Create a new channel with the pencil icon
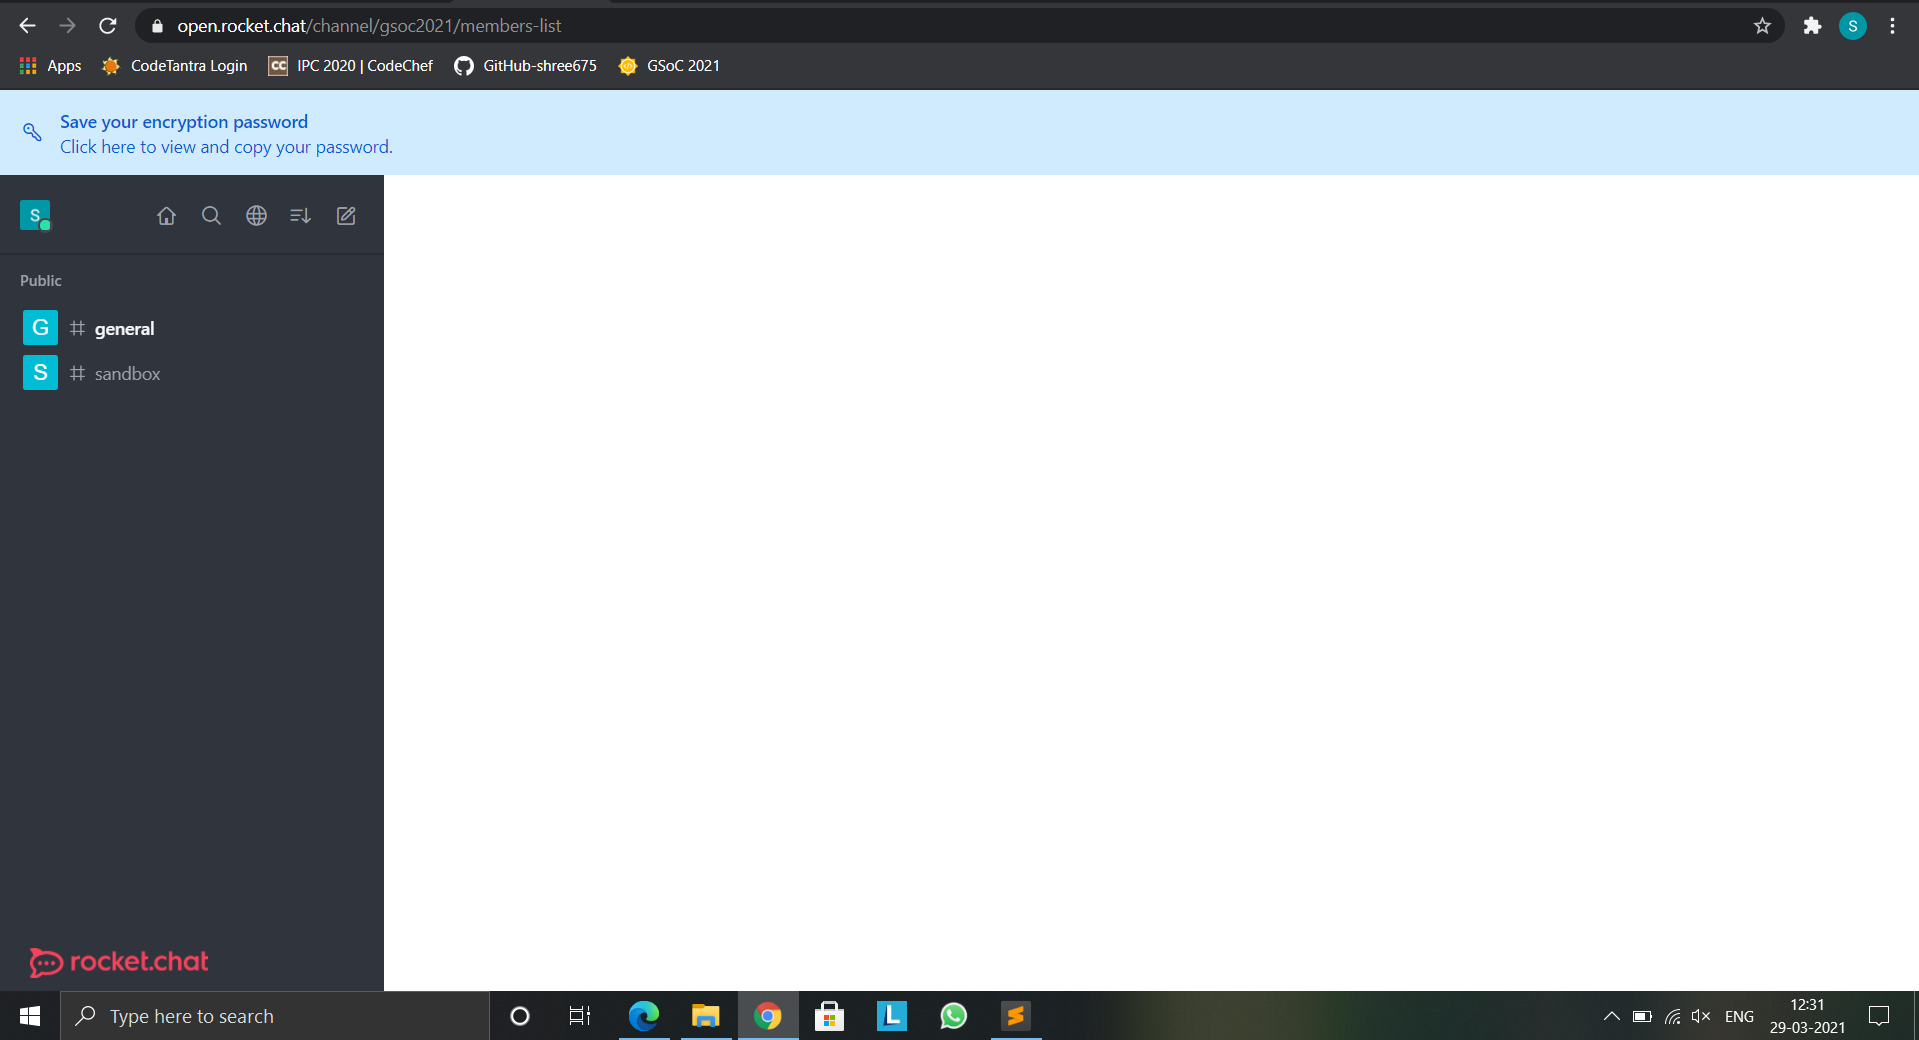The width and height of the screenshot is (1919, 1040). [345, 216]
